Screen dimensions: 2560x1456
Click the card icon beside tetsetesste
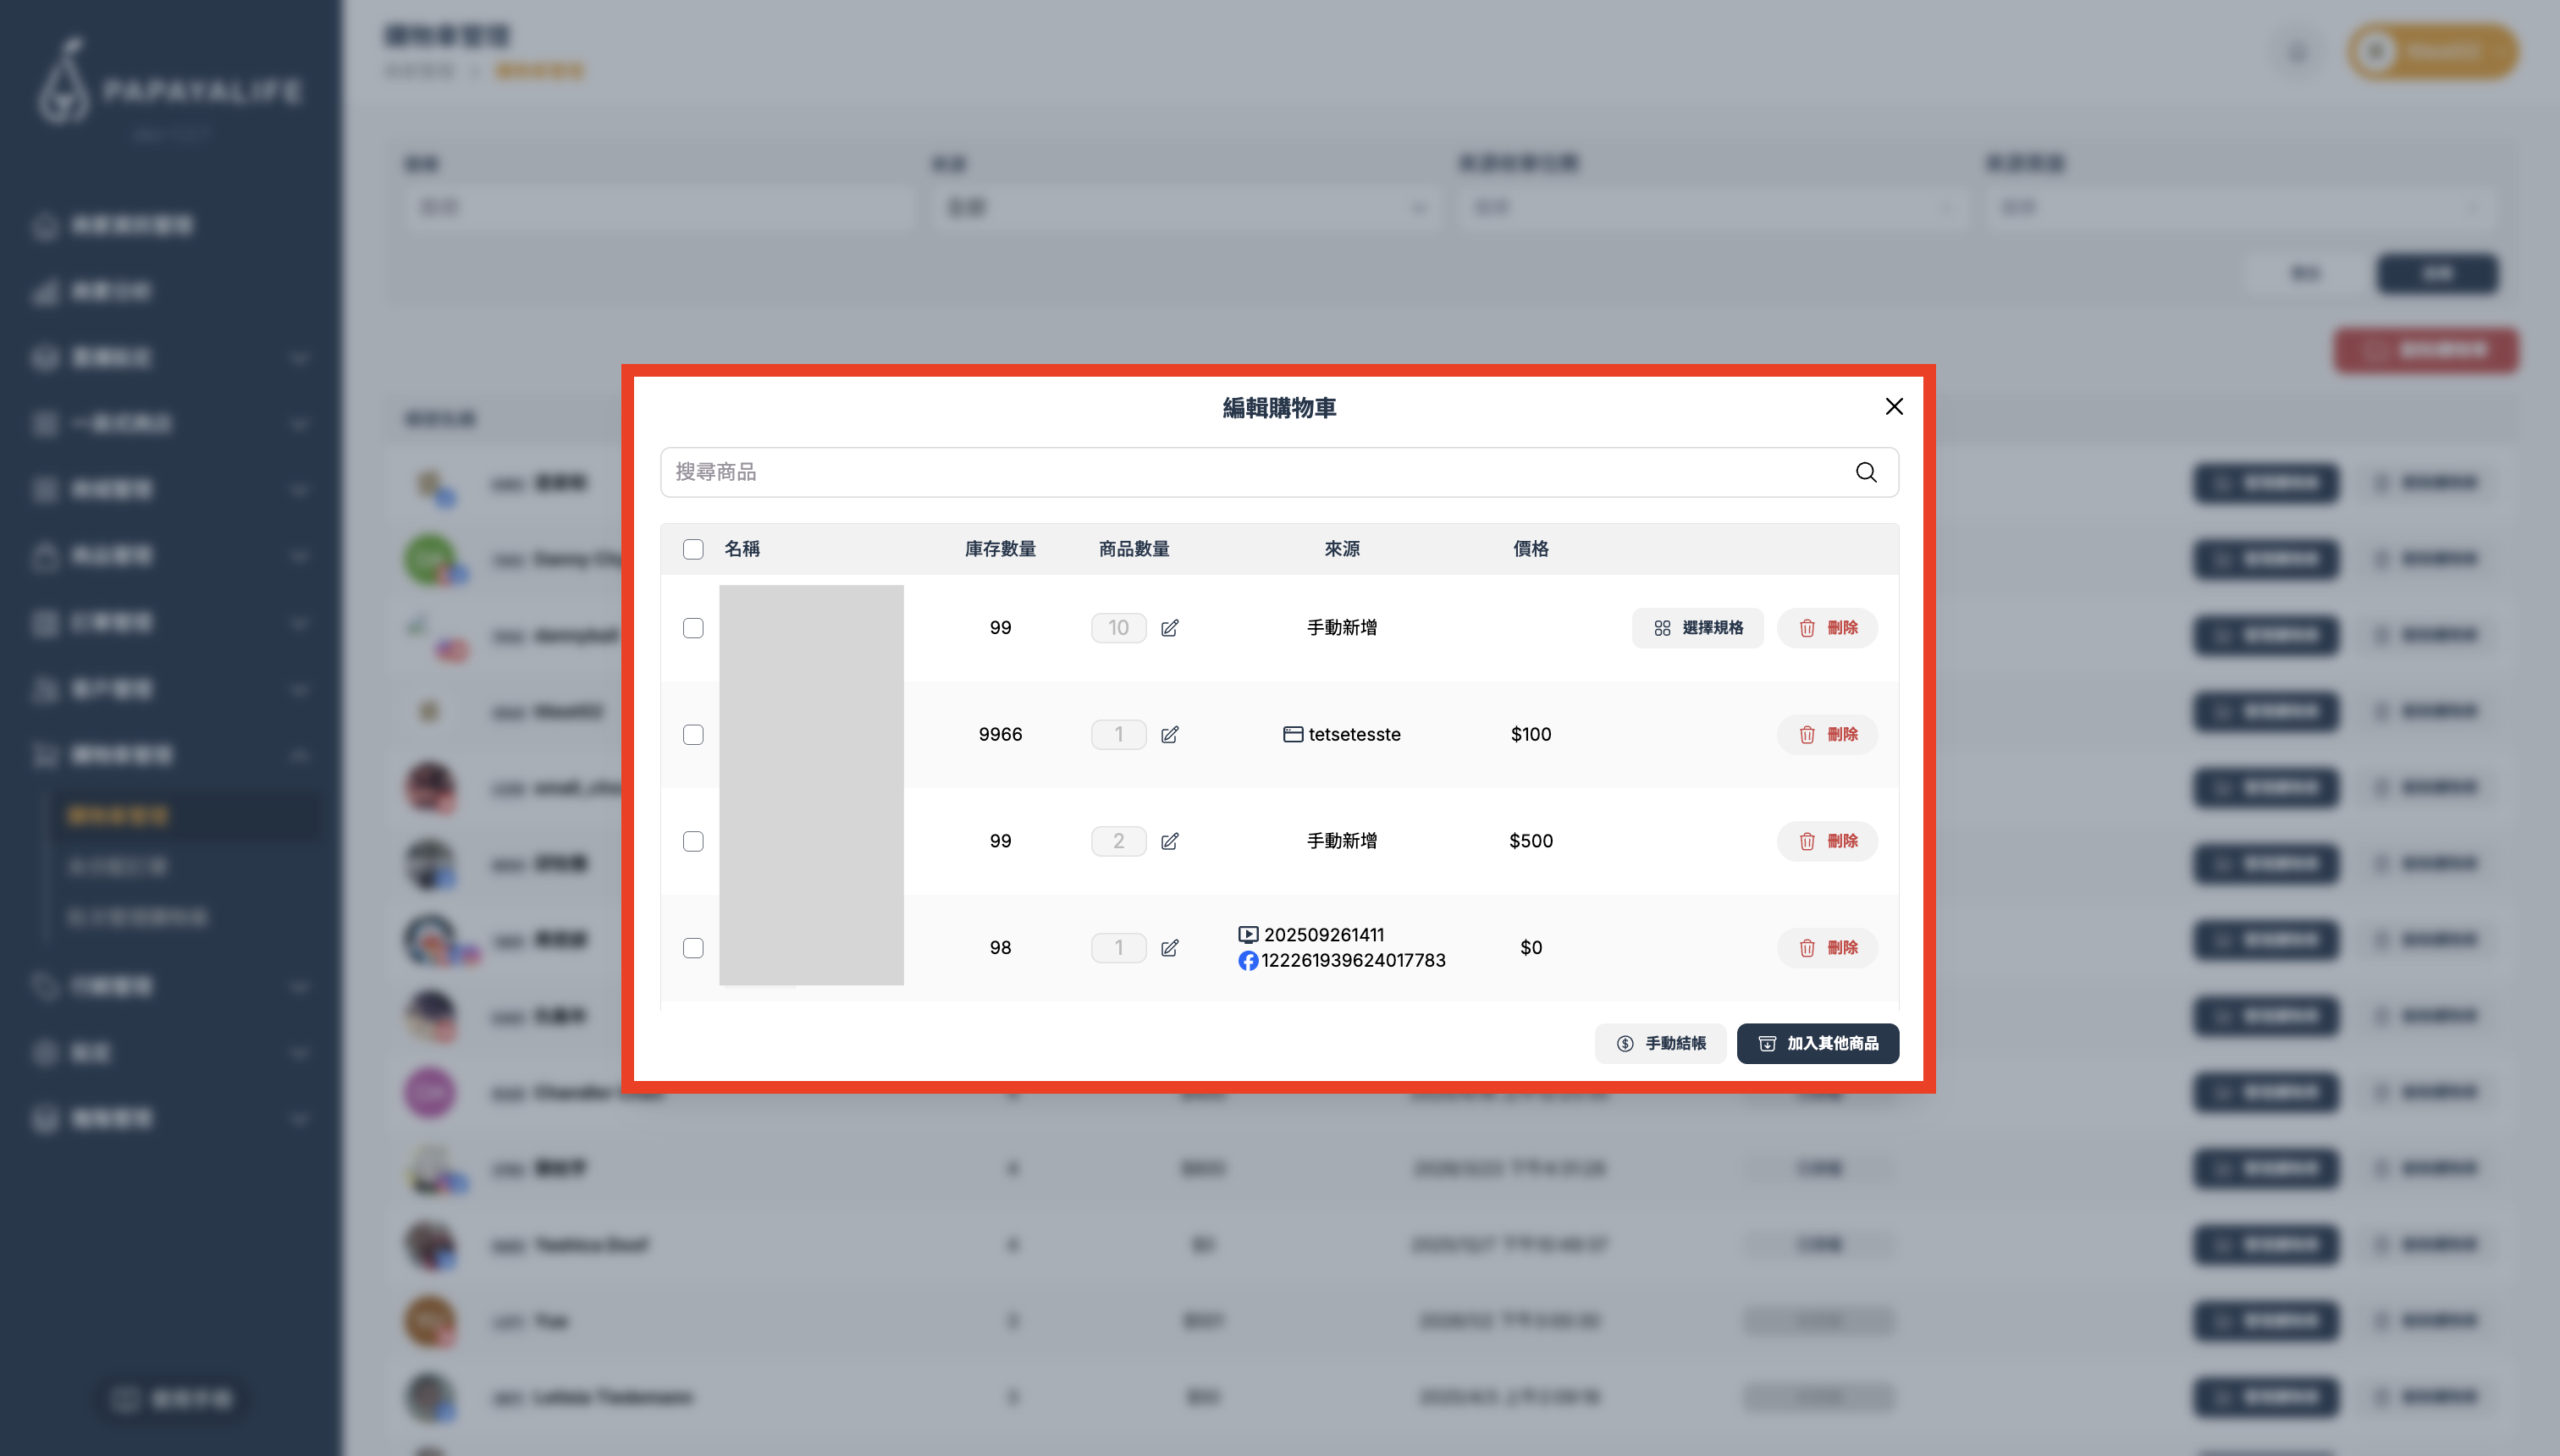pos(1293,735)
